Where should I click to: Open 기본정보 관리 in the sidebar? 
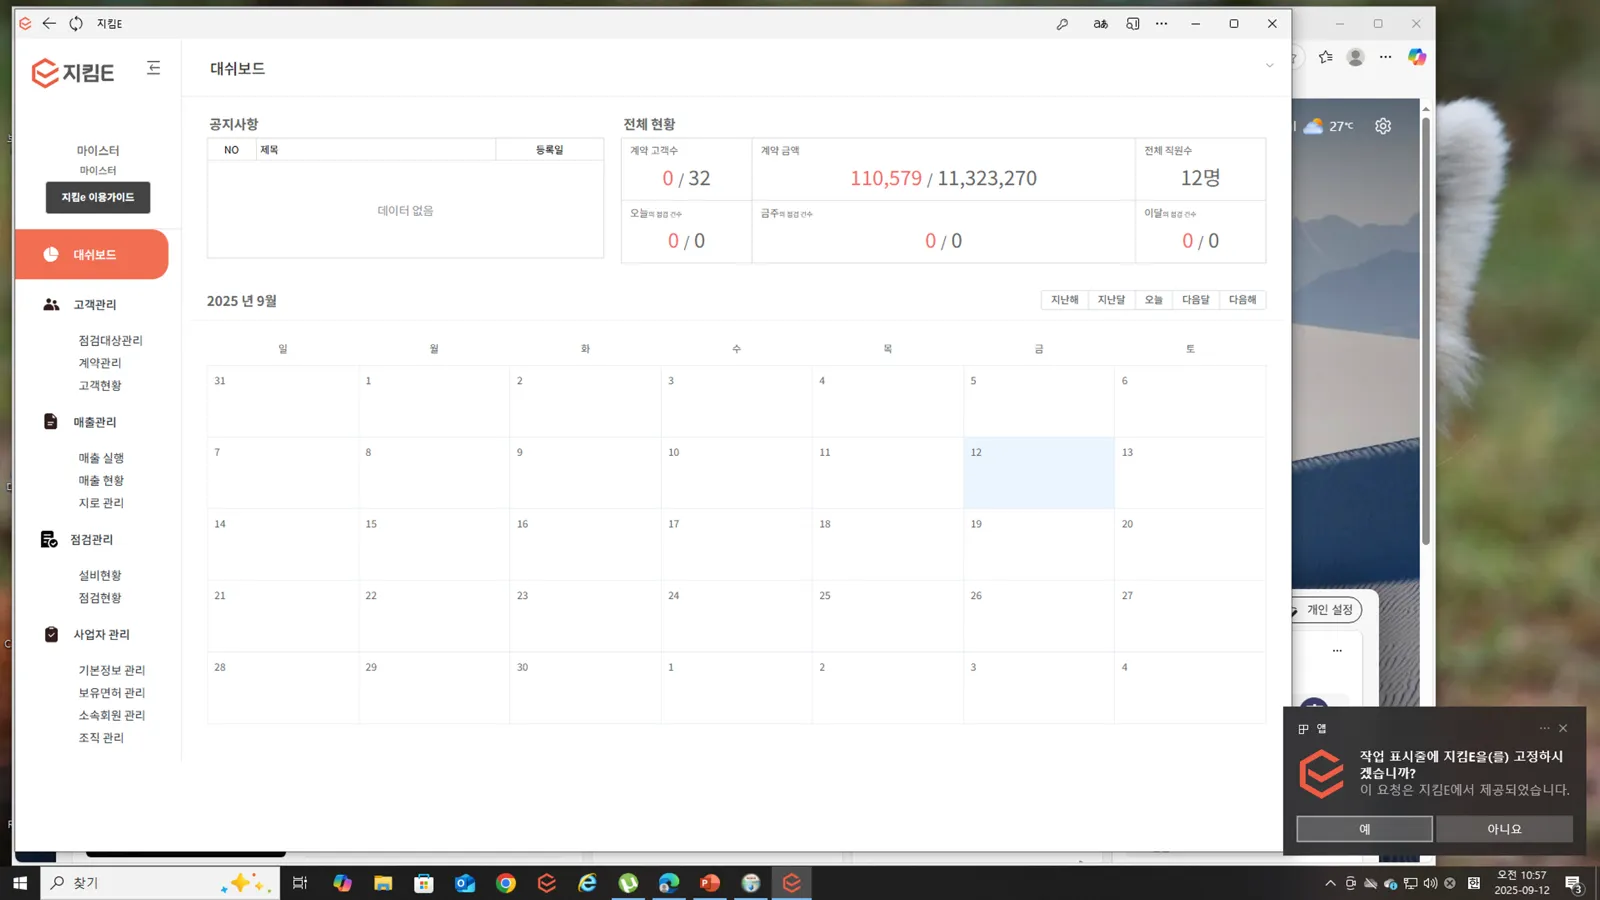(112, 670)
